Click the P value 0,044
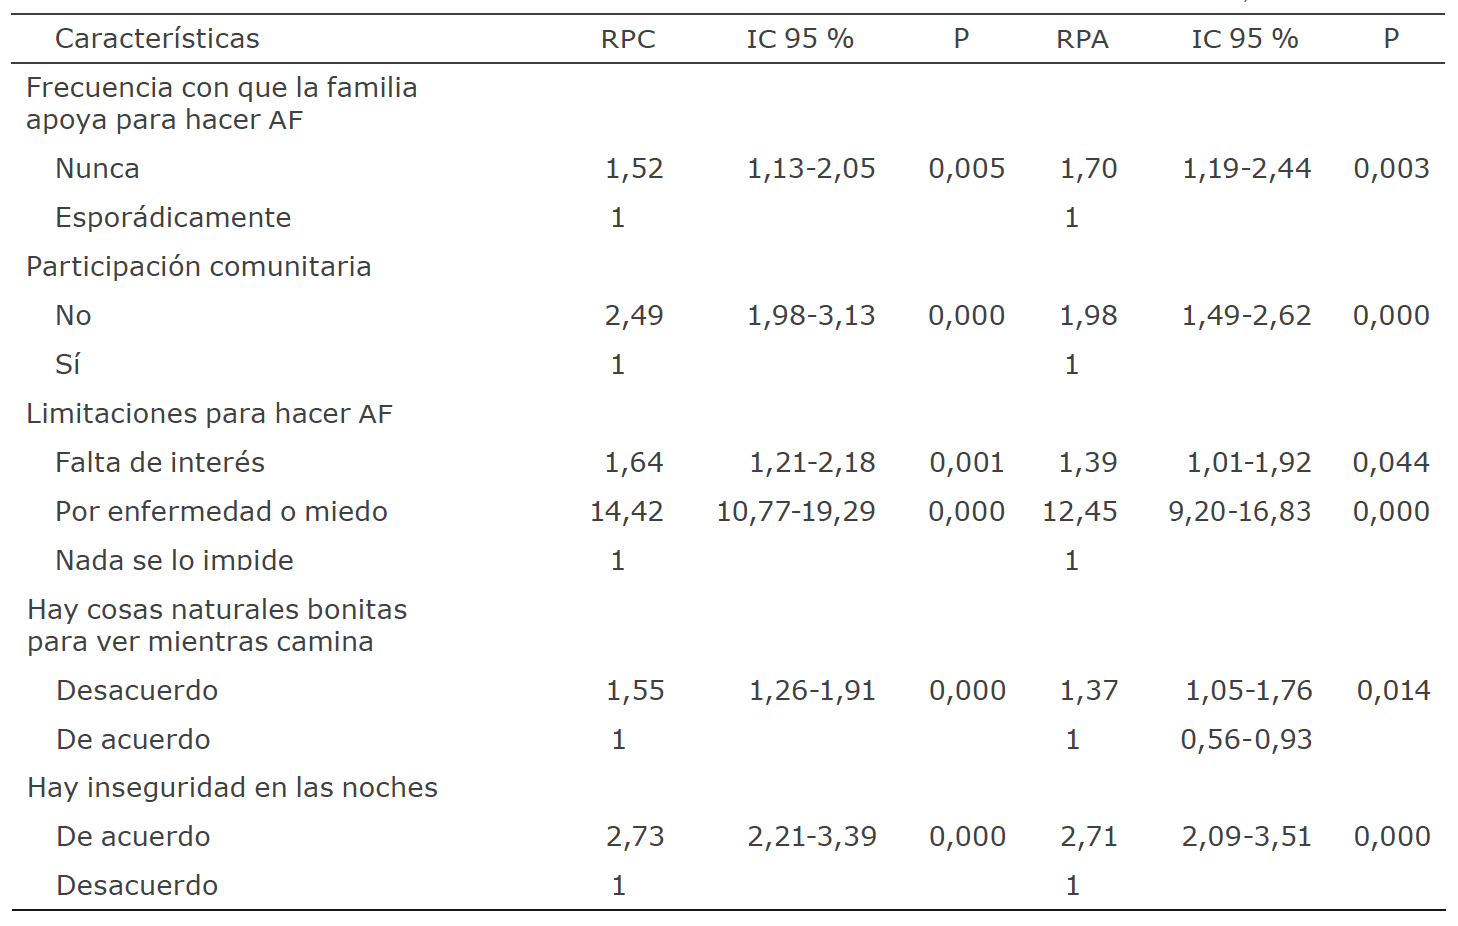The image size is (1458, 926). point(1391,463)
